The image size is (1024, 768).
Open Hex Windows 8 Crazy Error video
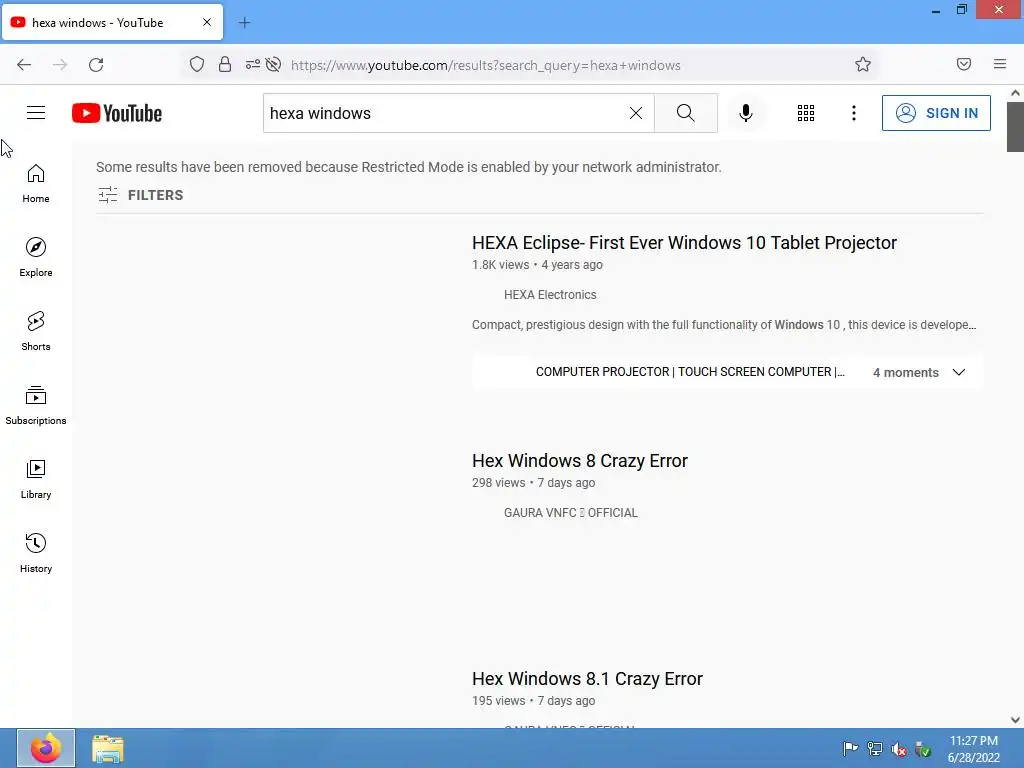click(x=579, y=460)
